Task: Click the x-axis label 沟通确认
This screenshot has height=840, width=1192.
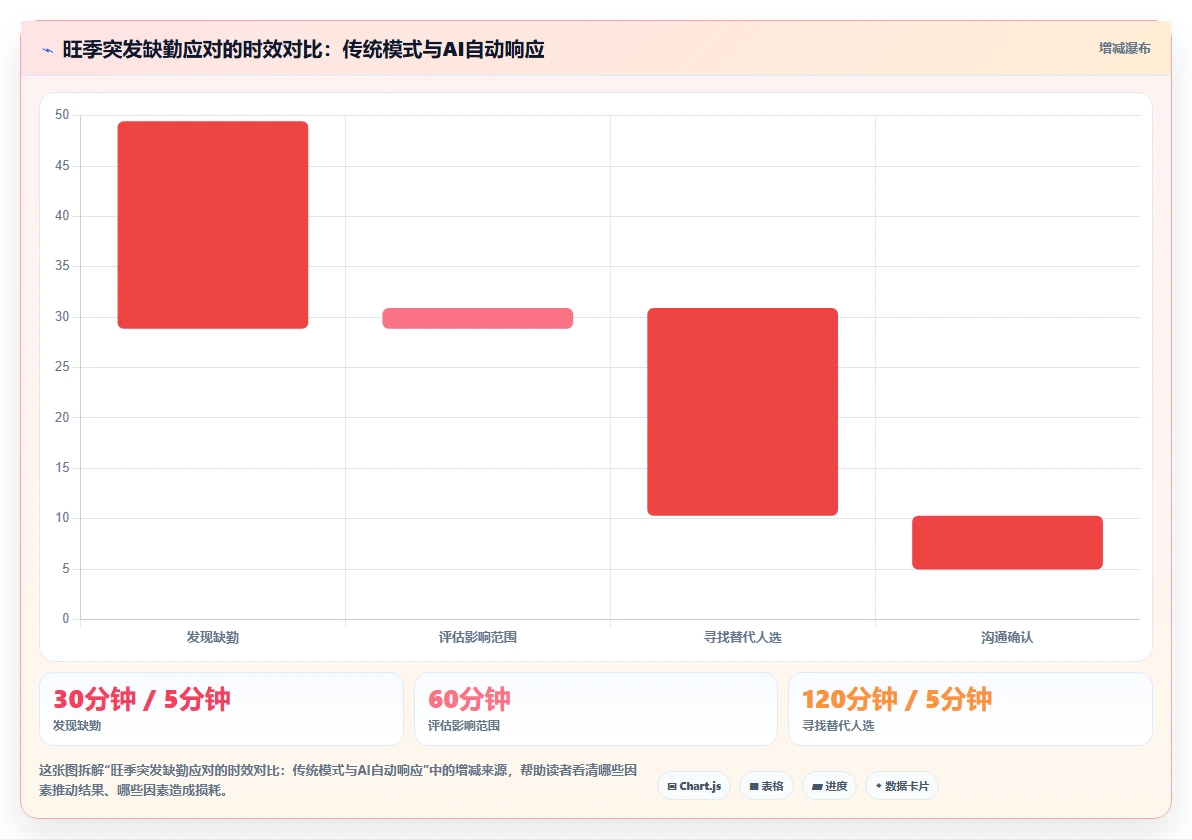Action: point(1007,637)
